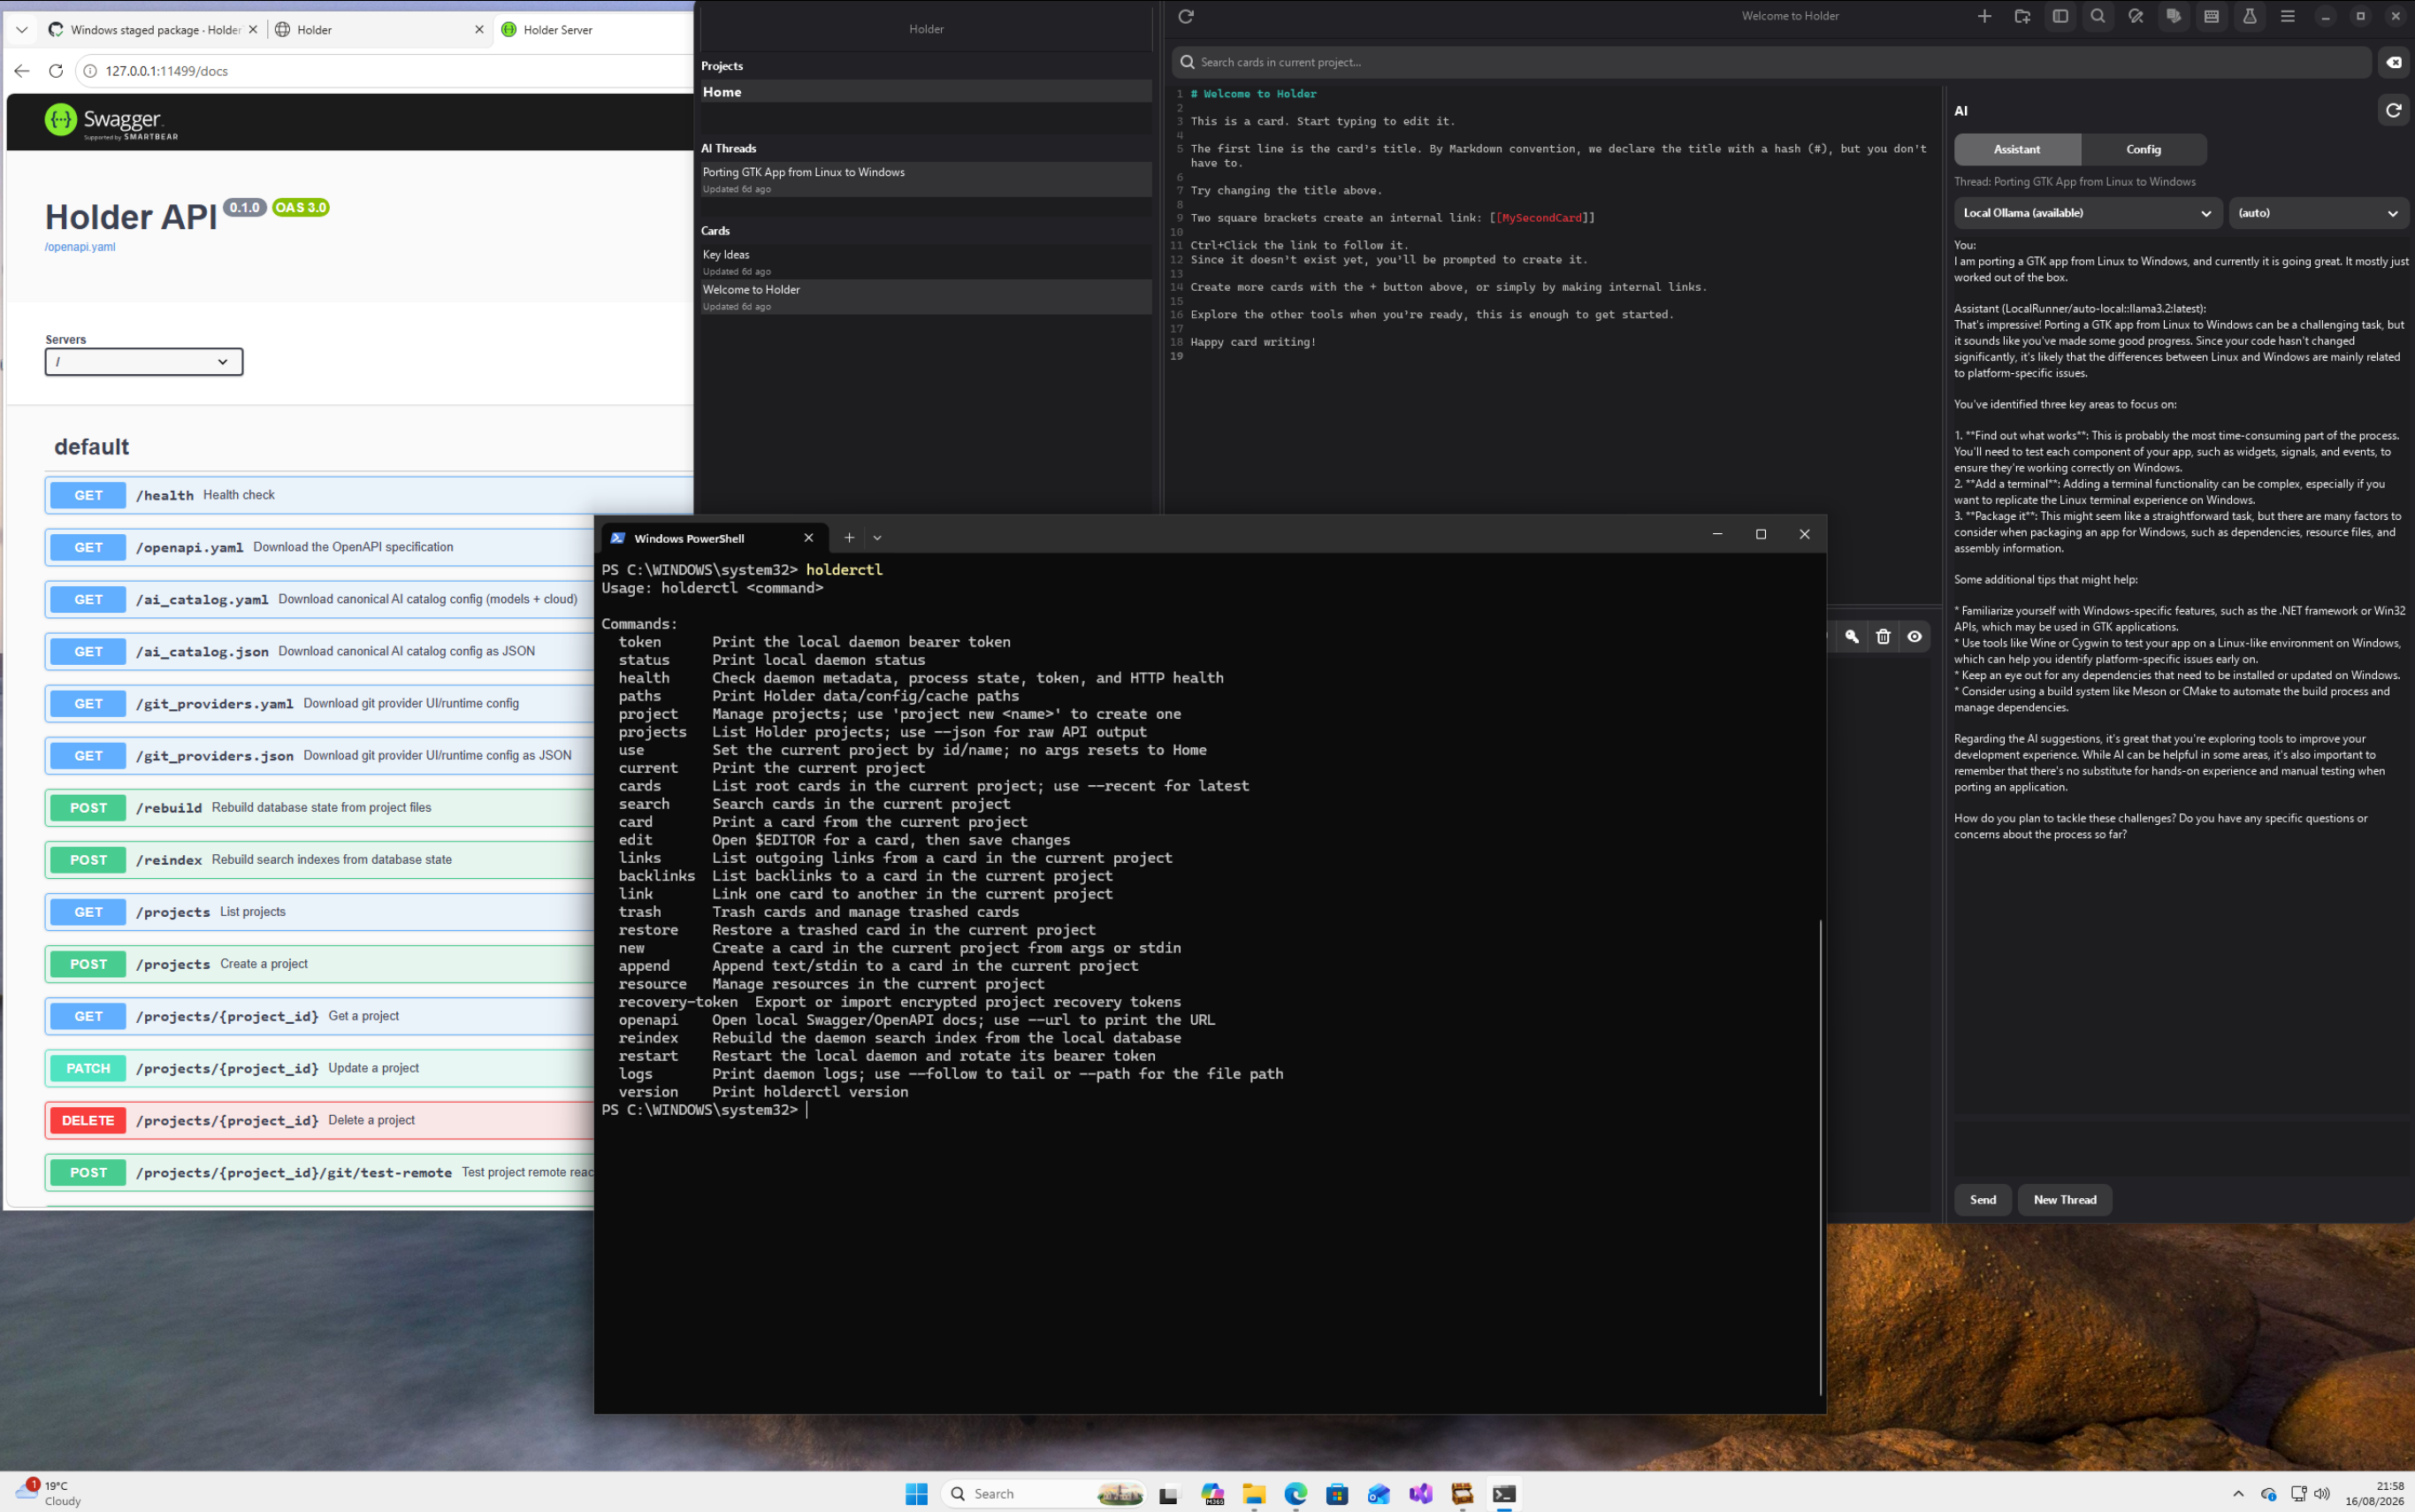Open the (auto) model dropdown

2318,213
